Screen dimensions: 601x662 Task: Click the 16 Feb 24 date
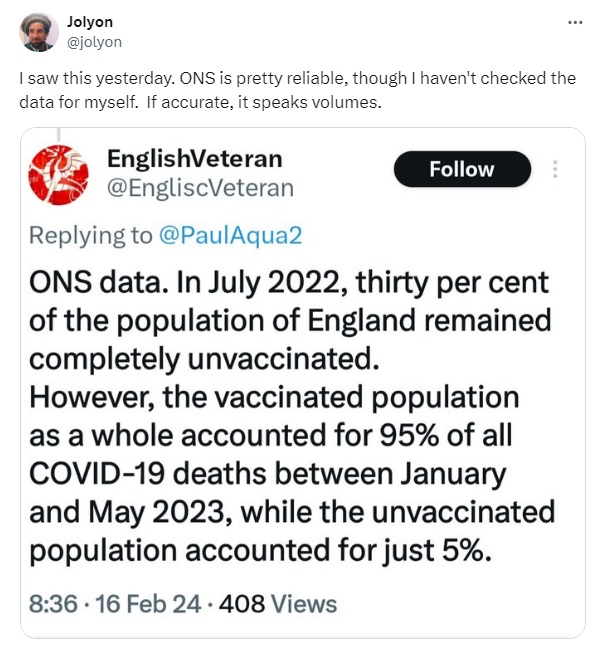[x=148, y=604]
